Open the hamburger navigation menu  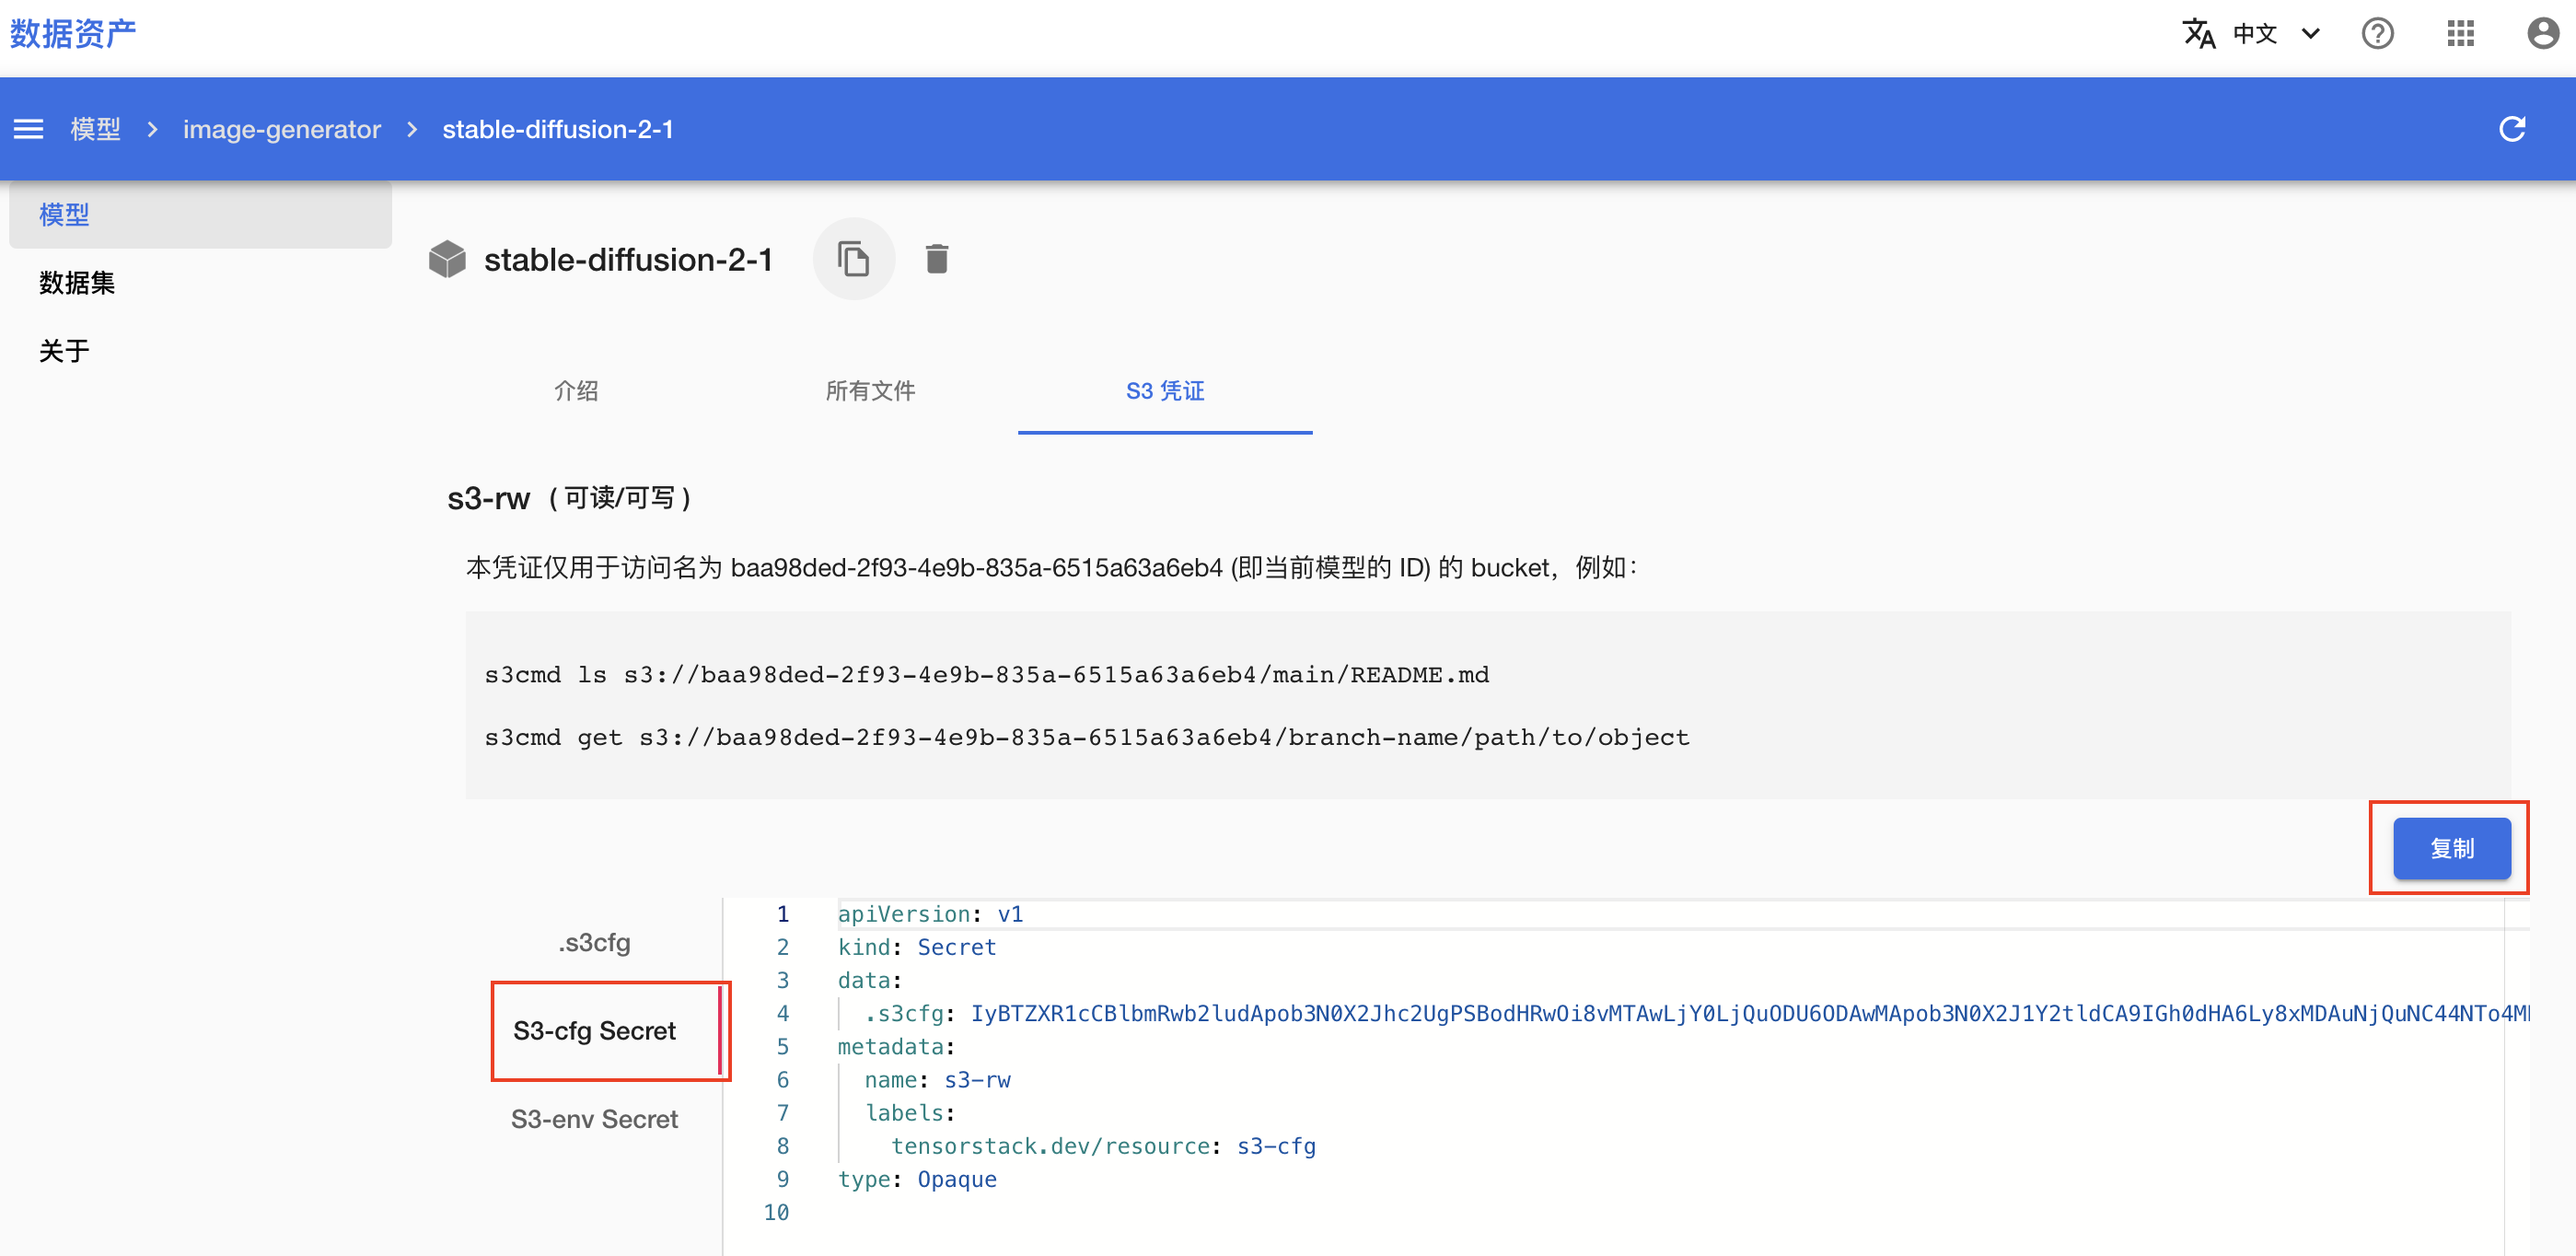pyautogui.click(x=28, y=129)
